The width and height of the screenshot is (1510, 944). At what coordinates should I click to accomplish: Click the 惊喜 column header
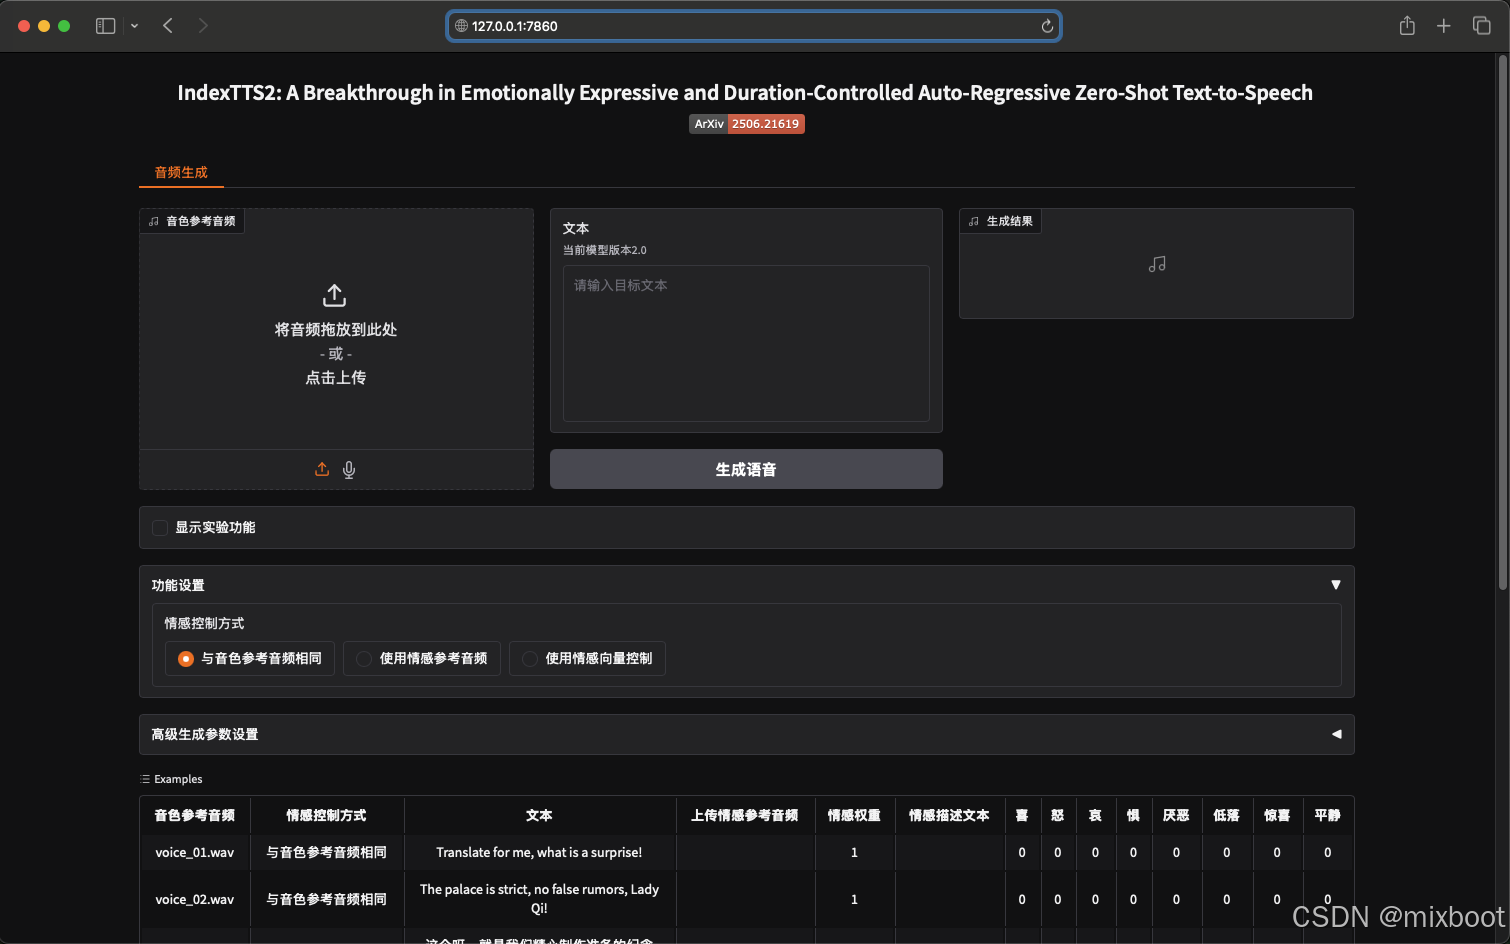click(x=1277, y=815)
